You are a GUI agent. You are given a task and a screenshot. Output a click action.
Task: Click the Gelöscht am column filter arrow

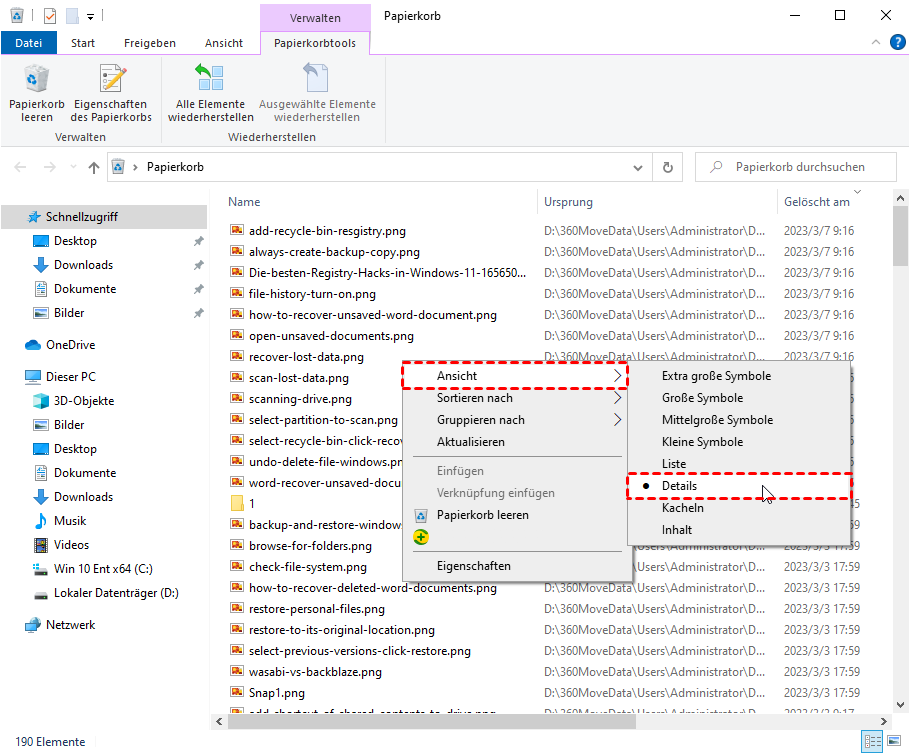coord(857,192)
